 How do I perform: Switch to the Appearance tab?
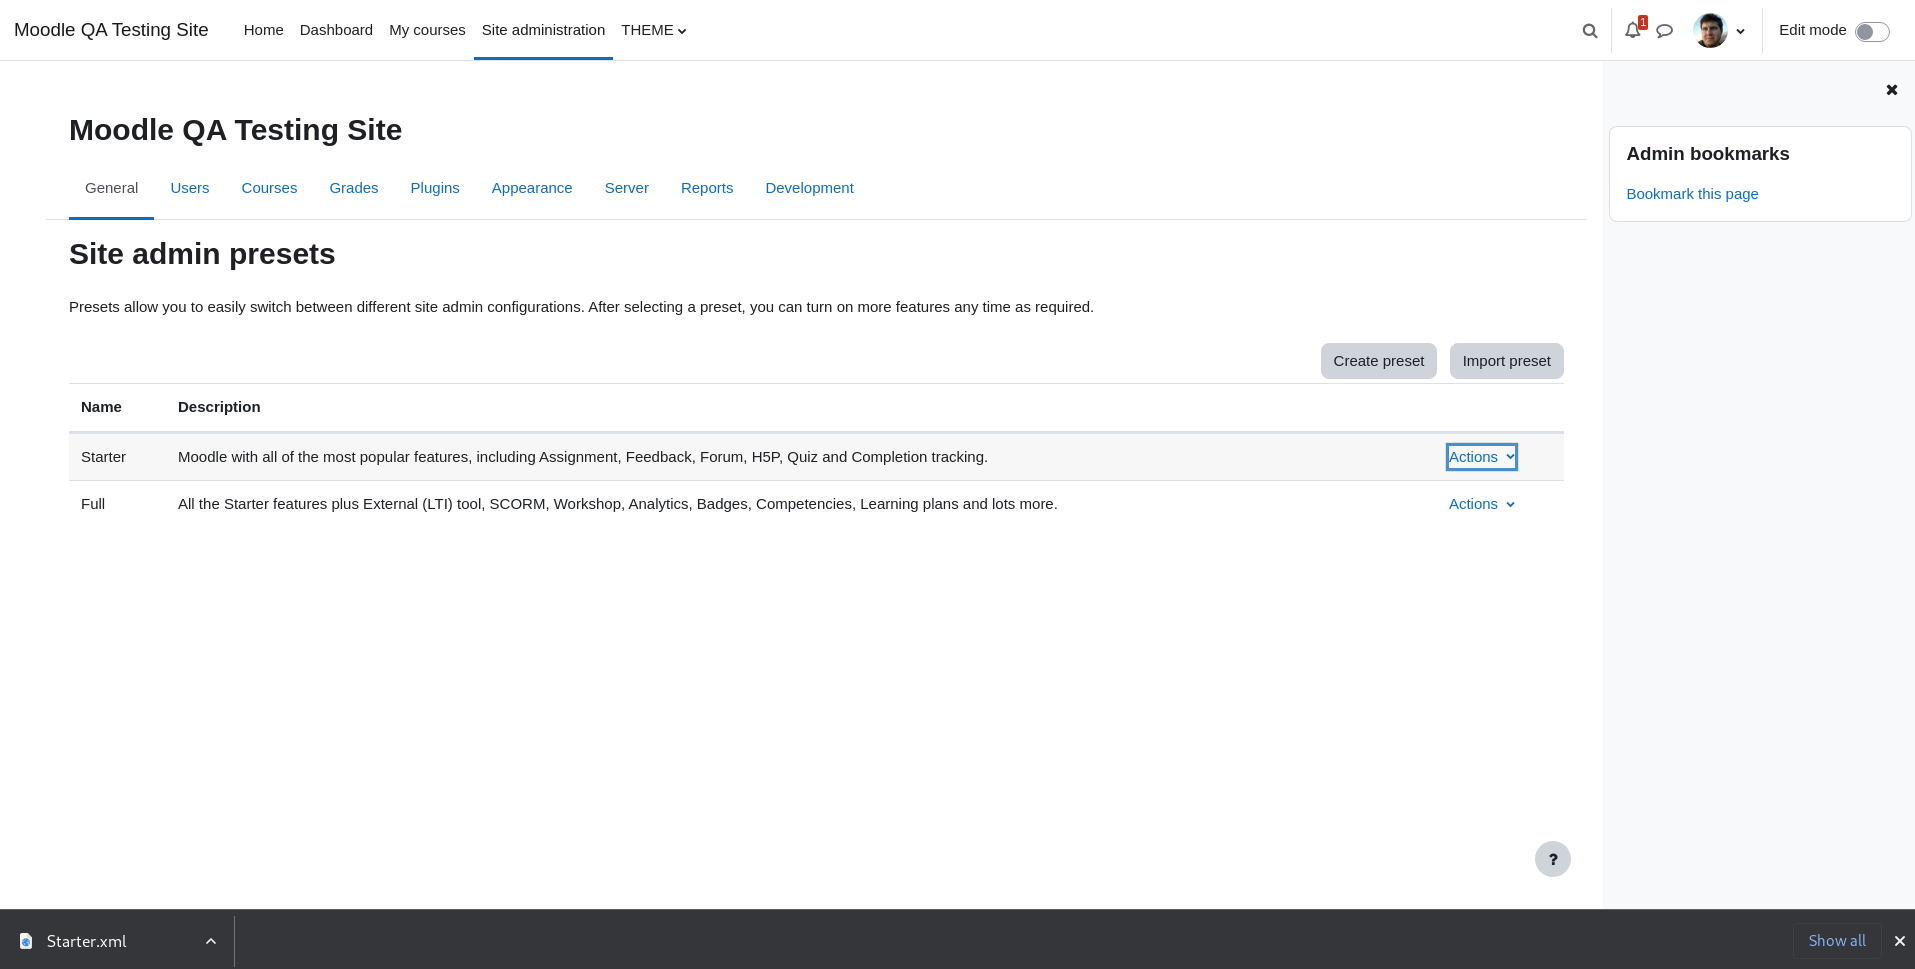[532, 188]
